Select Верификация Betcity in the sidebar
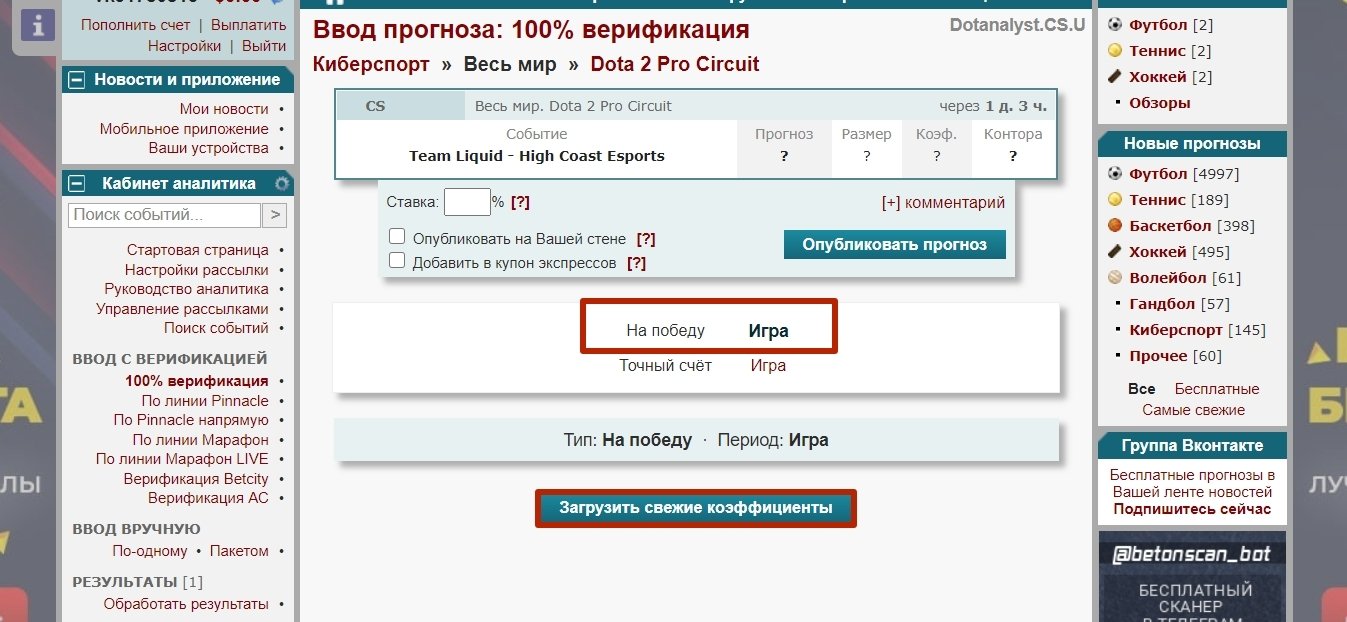The image size is (1347, 622). (196, 479)
